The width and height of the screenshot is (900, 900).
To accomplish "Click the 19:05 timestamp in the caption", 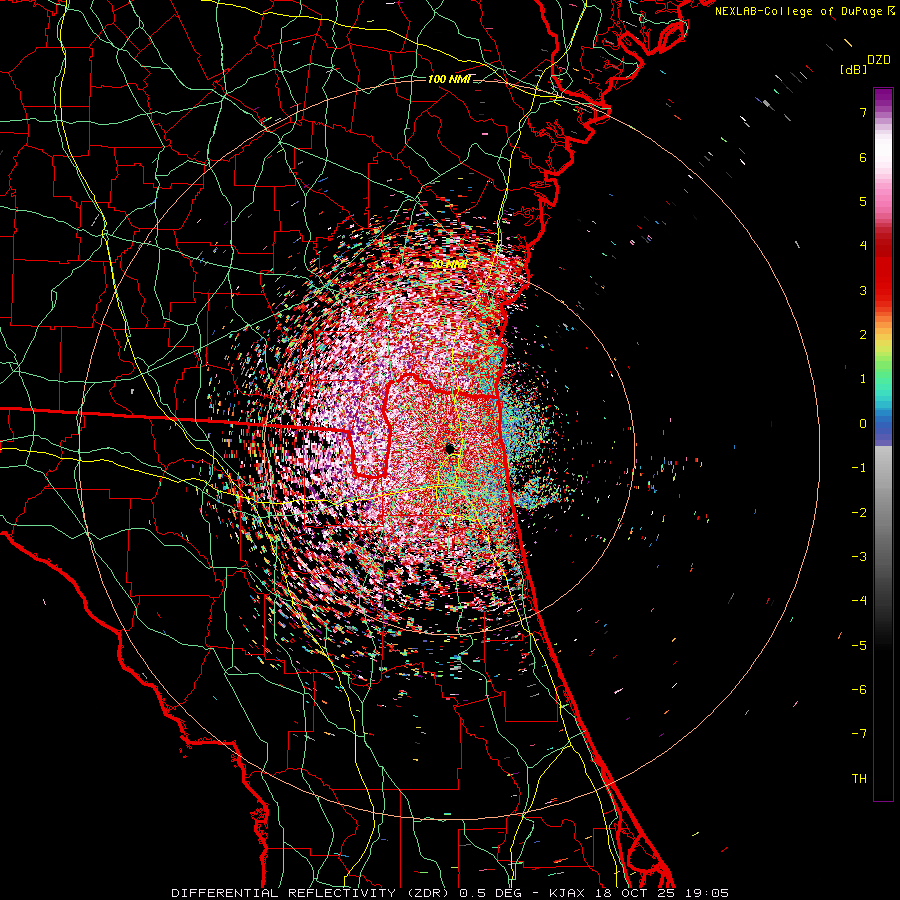I will point(707,893).
